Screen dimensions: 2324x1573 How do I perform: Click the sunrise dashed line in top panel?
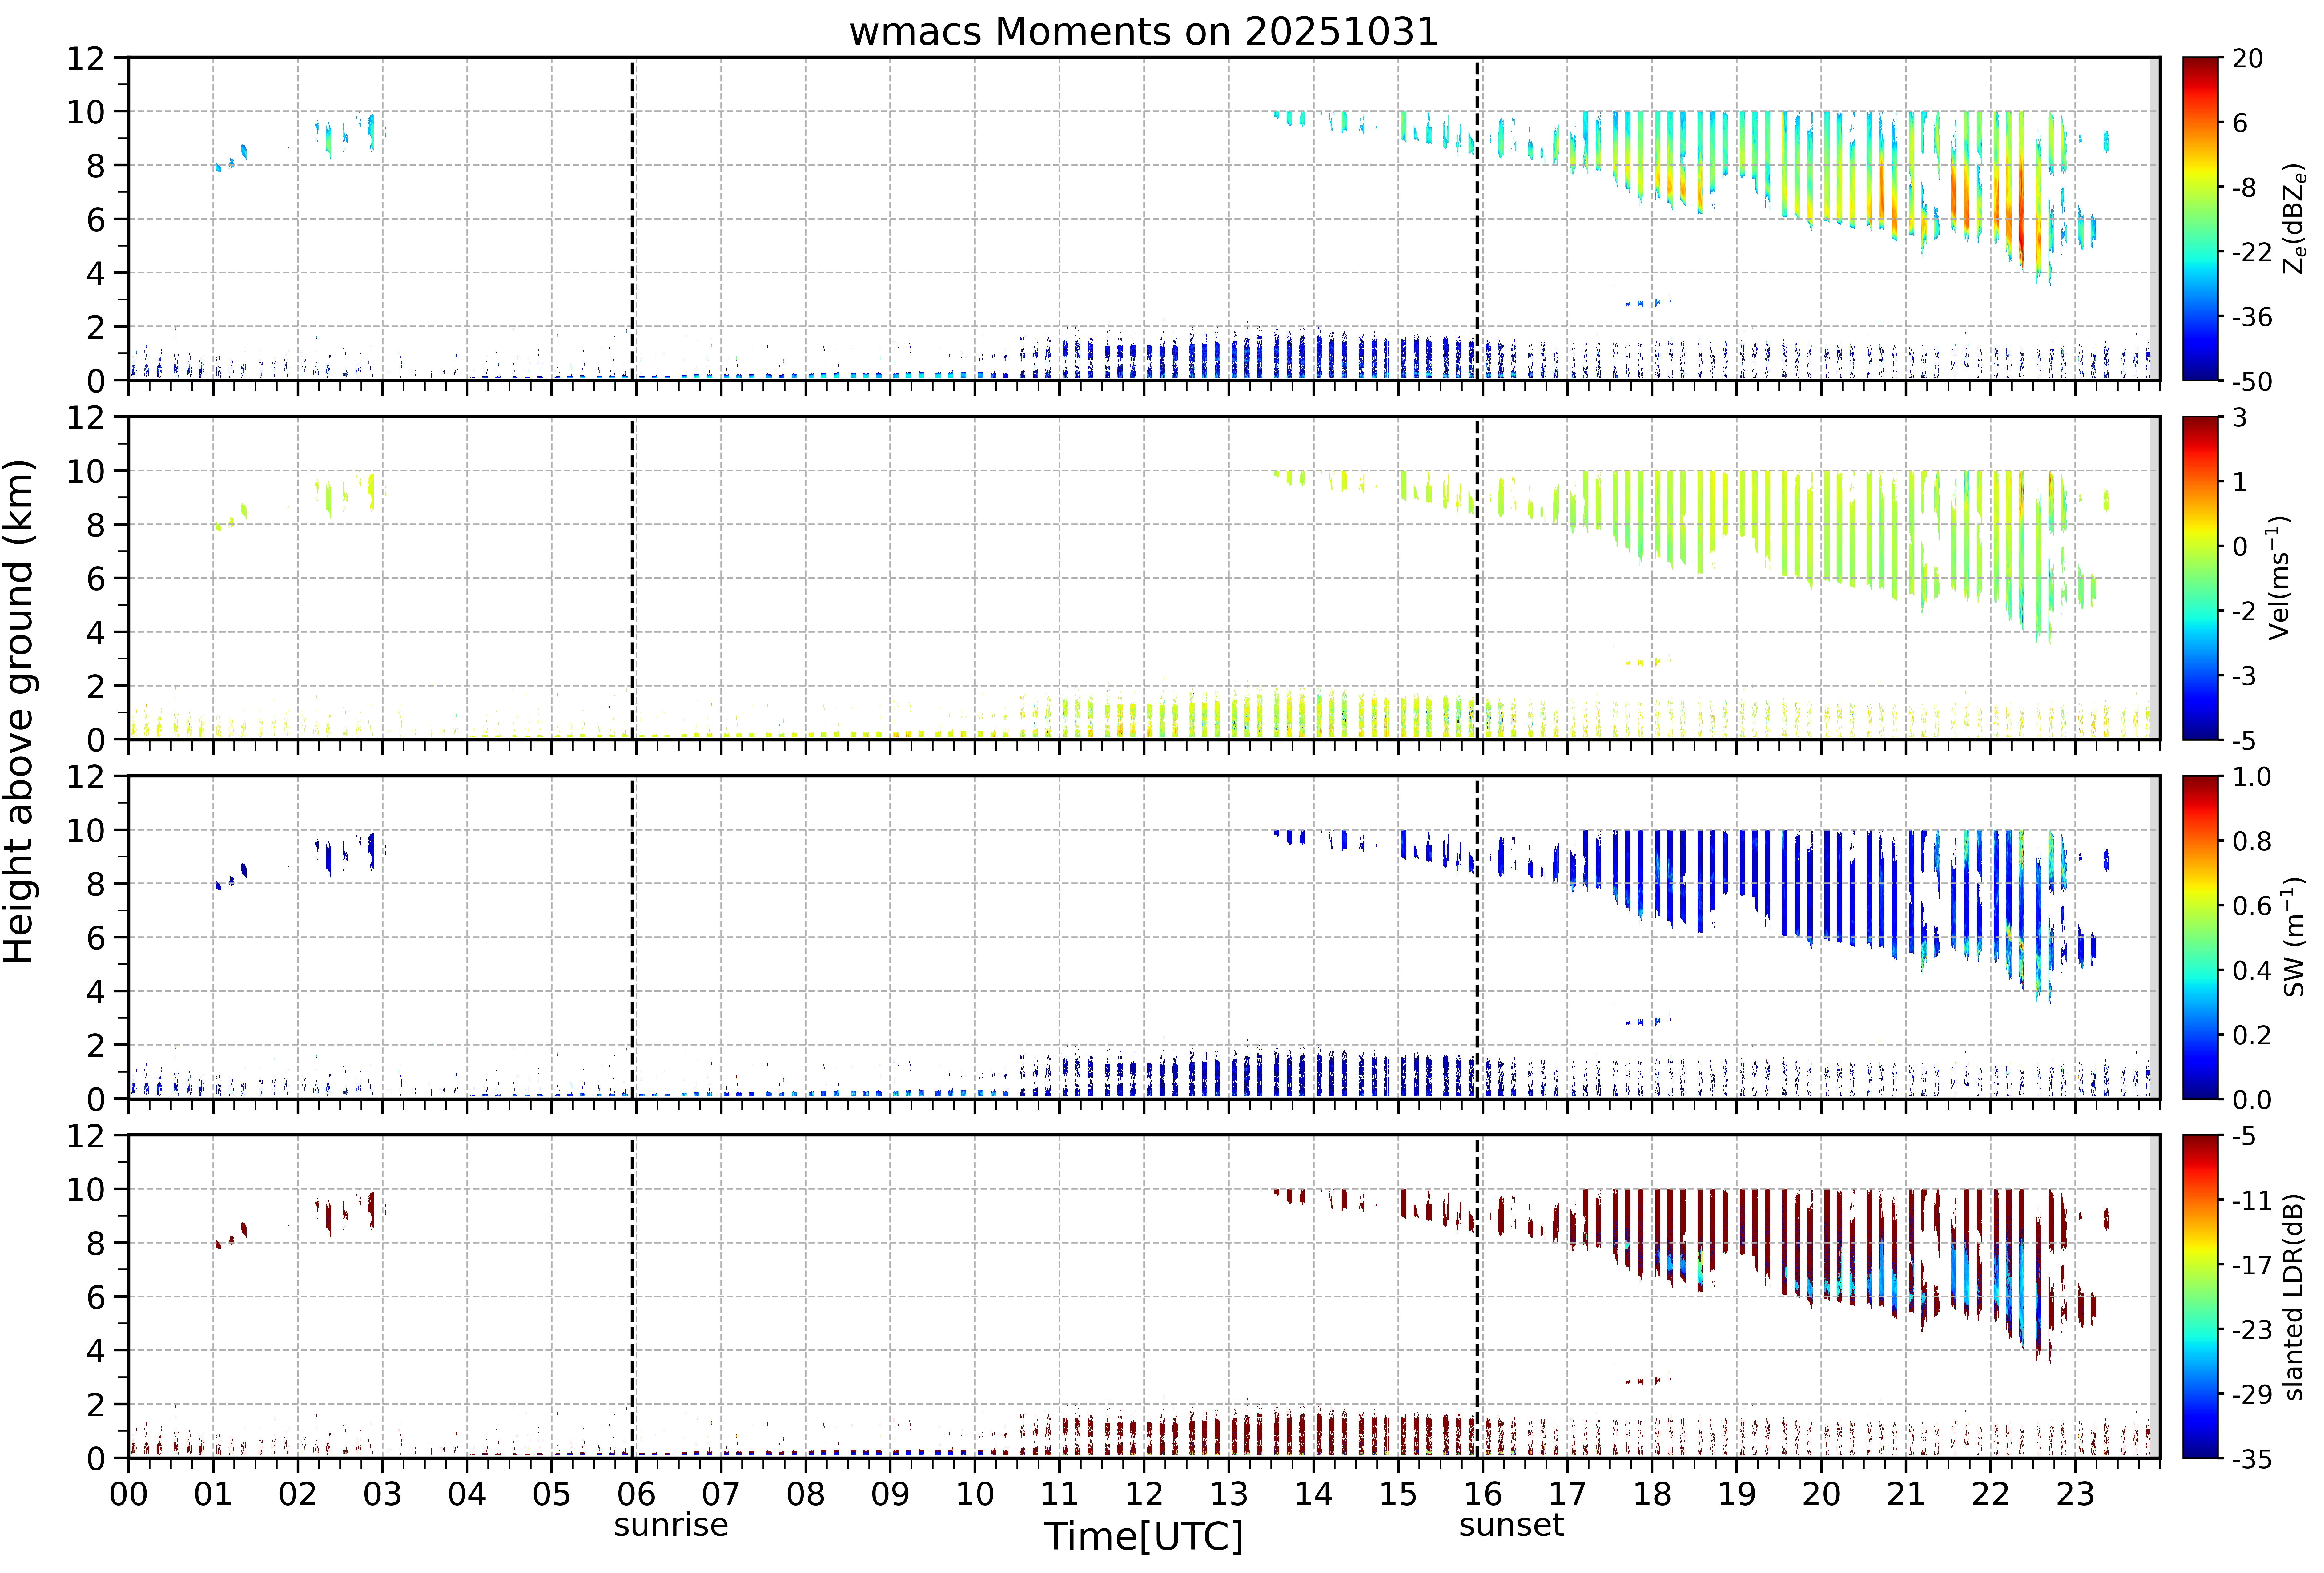pyautogui.click(x=632, y=219)
